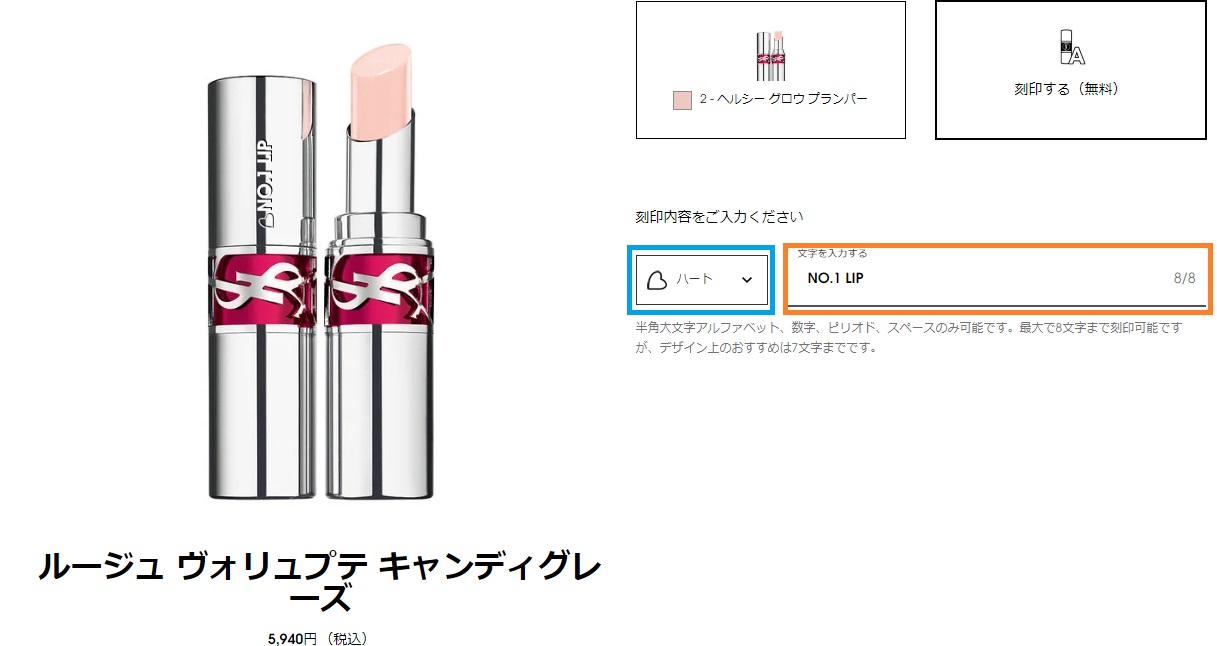The height and width of the screenshot is (646, 1217).
Task: Click the engraving icon above 刻印する
Action: tap(1071, 48)
